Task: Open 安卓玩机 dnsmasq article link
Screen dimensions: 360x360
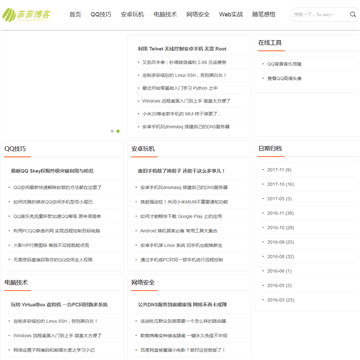Action: (184, 187)
